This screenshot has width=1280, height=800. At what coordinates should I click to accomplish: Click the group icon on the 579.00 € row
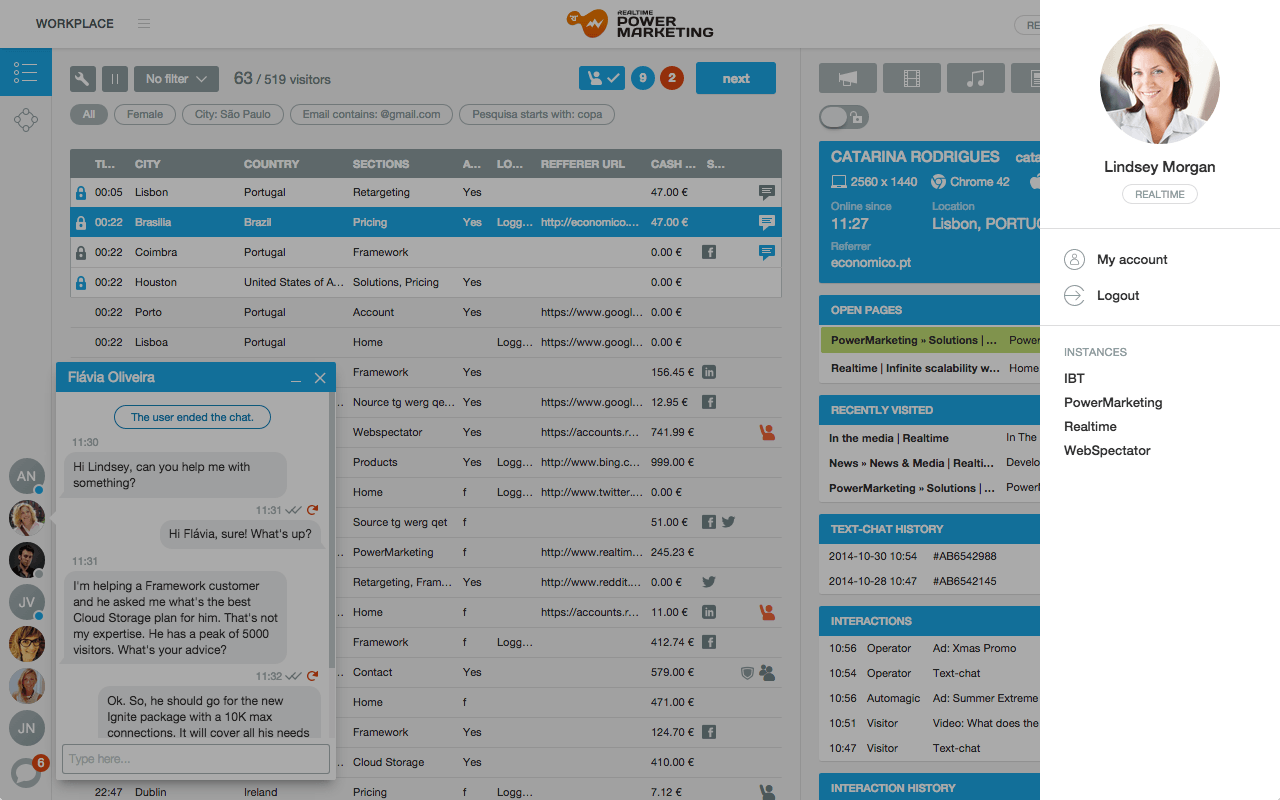pos(767,673)
